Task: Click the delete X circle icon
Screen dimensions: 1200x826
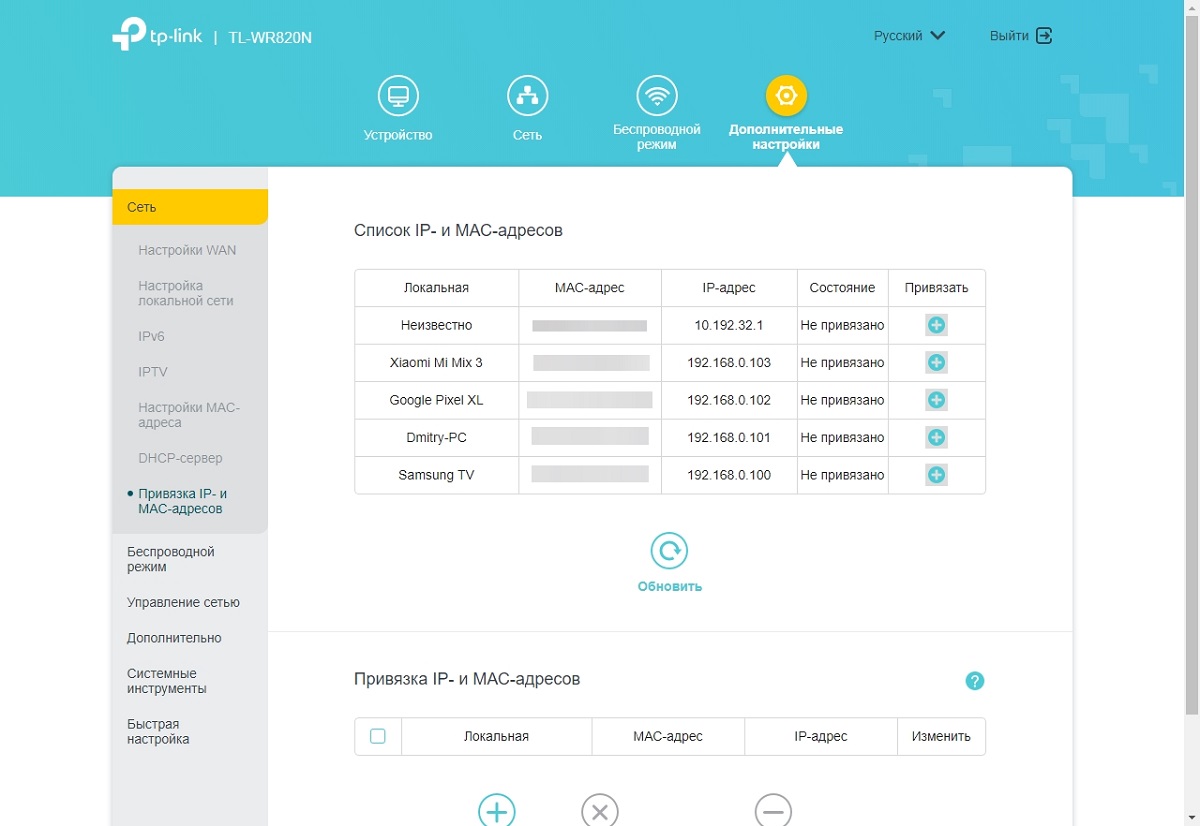Action: pyautogui.click(x=600, y=811)
